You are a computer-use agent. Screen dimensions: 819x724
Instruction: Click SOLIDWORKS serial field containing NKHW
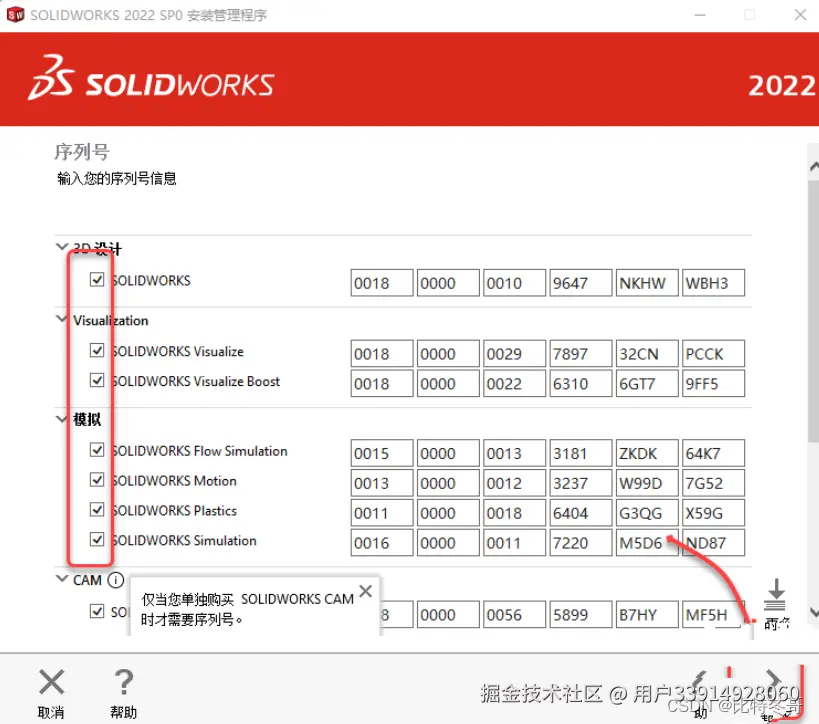pos(647,283)
